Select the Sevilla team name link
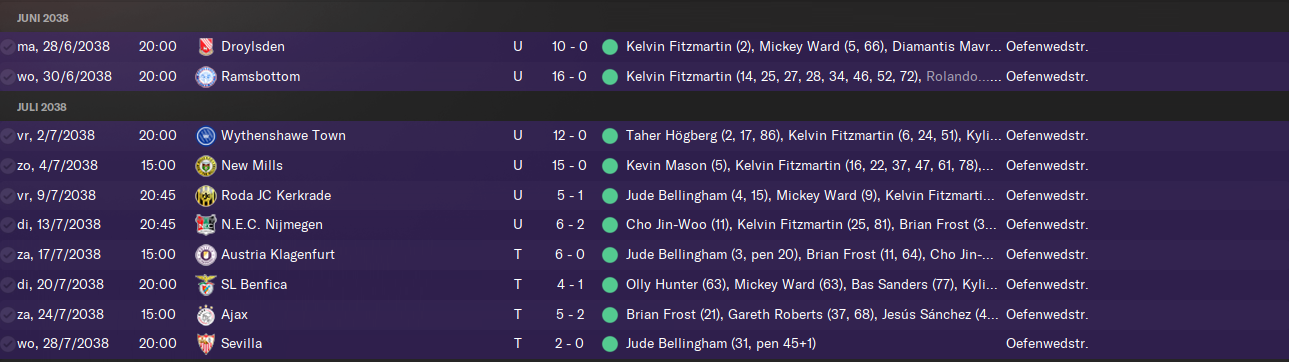The image size is (1289, 362). (242, 344)
